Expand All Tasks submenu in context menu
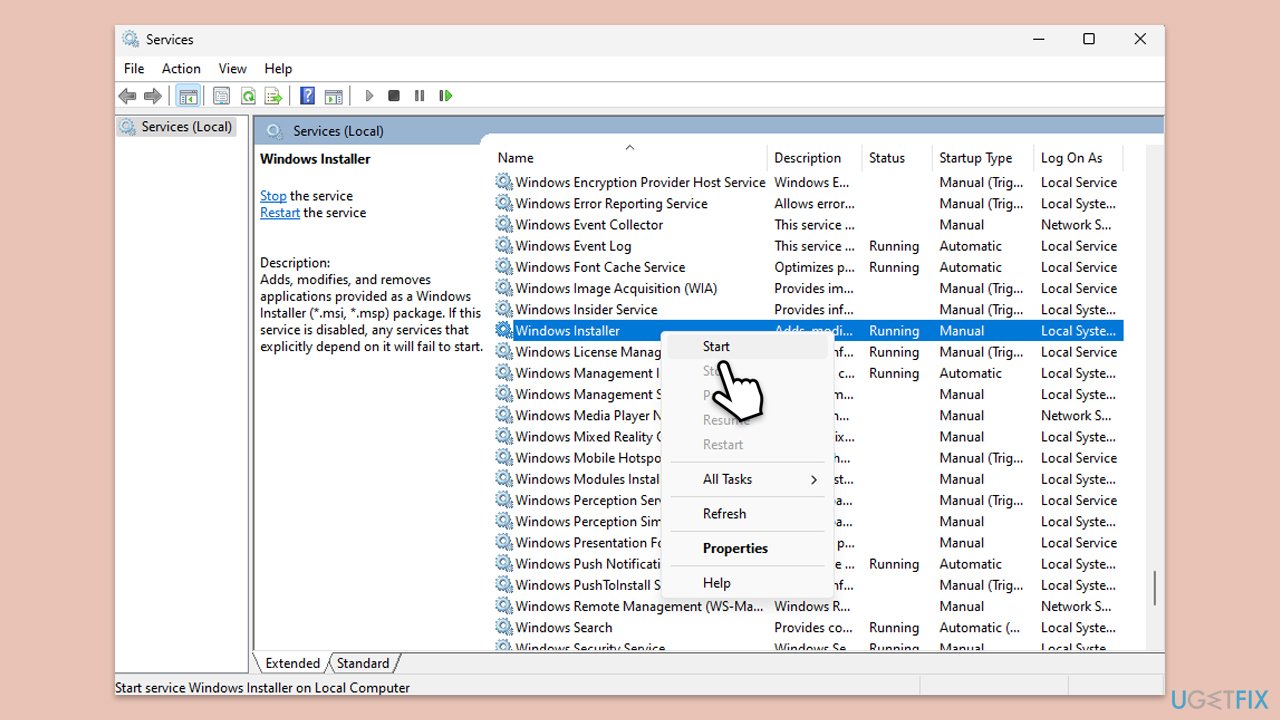Viewport: 1280px width, 720px height. [747, 479]
